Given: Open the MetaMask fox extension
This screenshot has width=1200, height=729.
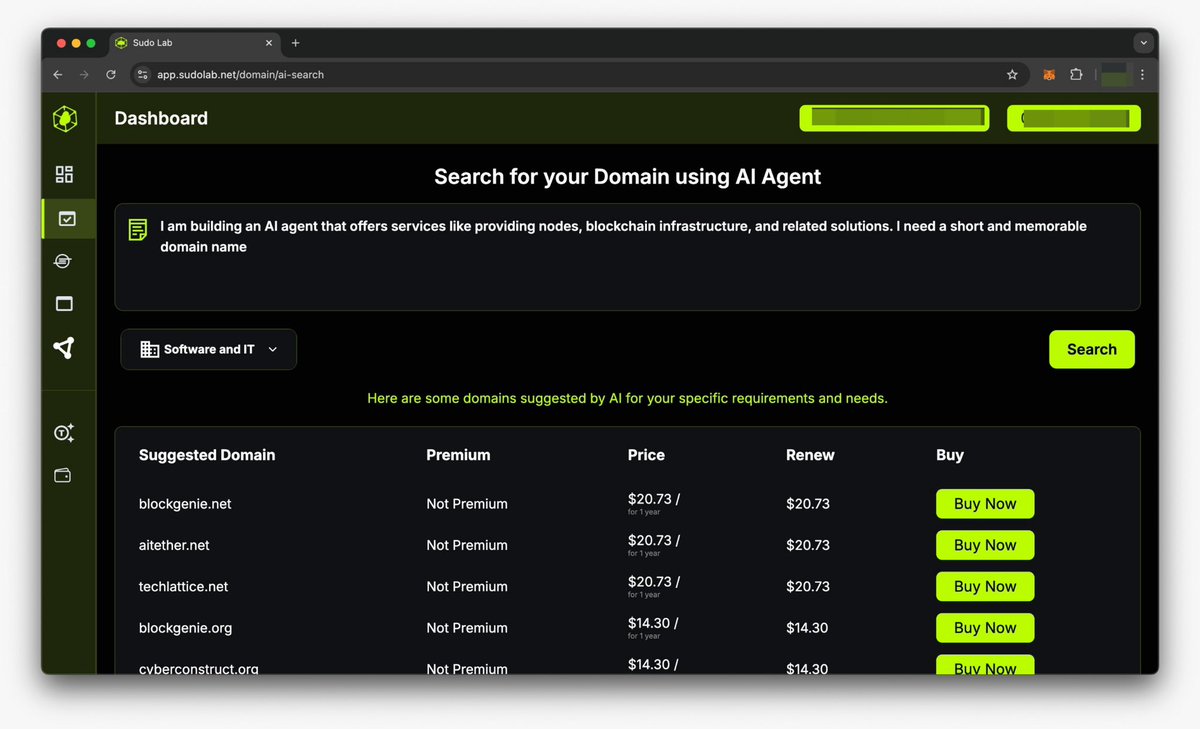Looking at the screenshot, I should (1049, 74).
